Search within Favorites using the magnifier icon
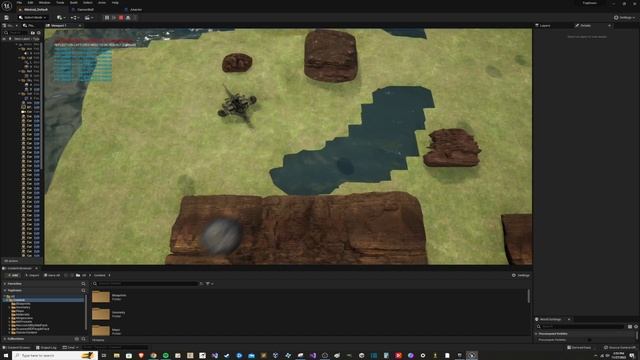The width and height of the screenshot is (640, 360). [83, 284]
